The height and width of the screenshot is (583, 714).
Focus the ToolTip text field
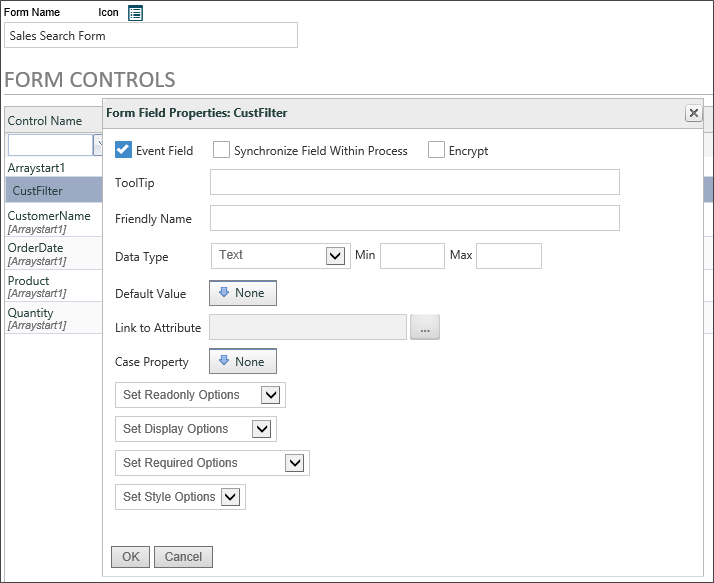pyautogui.click(x=415, y=182)
